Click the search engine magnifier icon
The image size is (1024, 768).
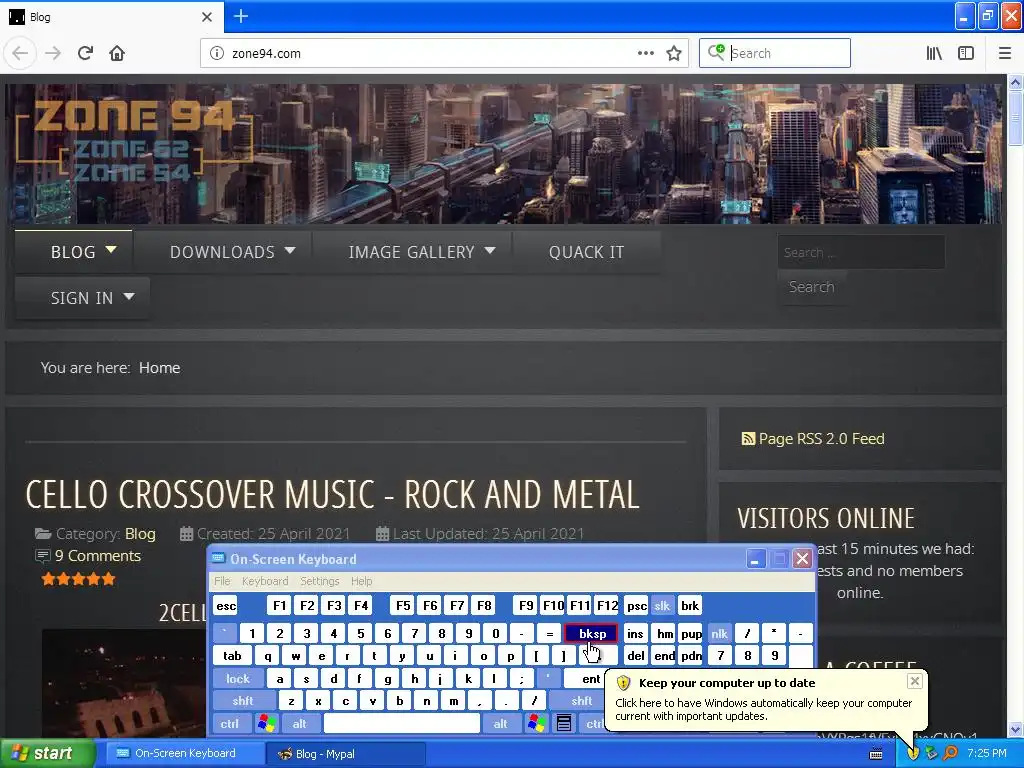pos(716,52)
